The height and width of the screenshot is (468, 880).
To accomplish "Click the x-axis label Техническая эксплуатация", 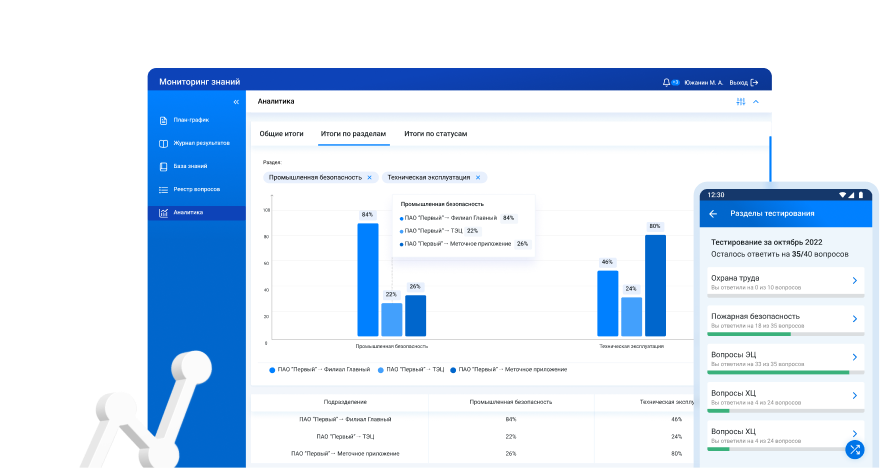I will 631,346.
